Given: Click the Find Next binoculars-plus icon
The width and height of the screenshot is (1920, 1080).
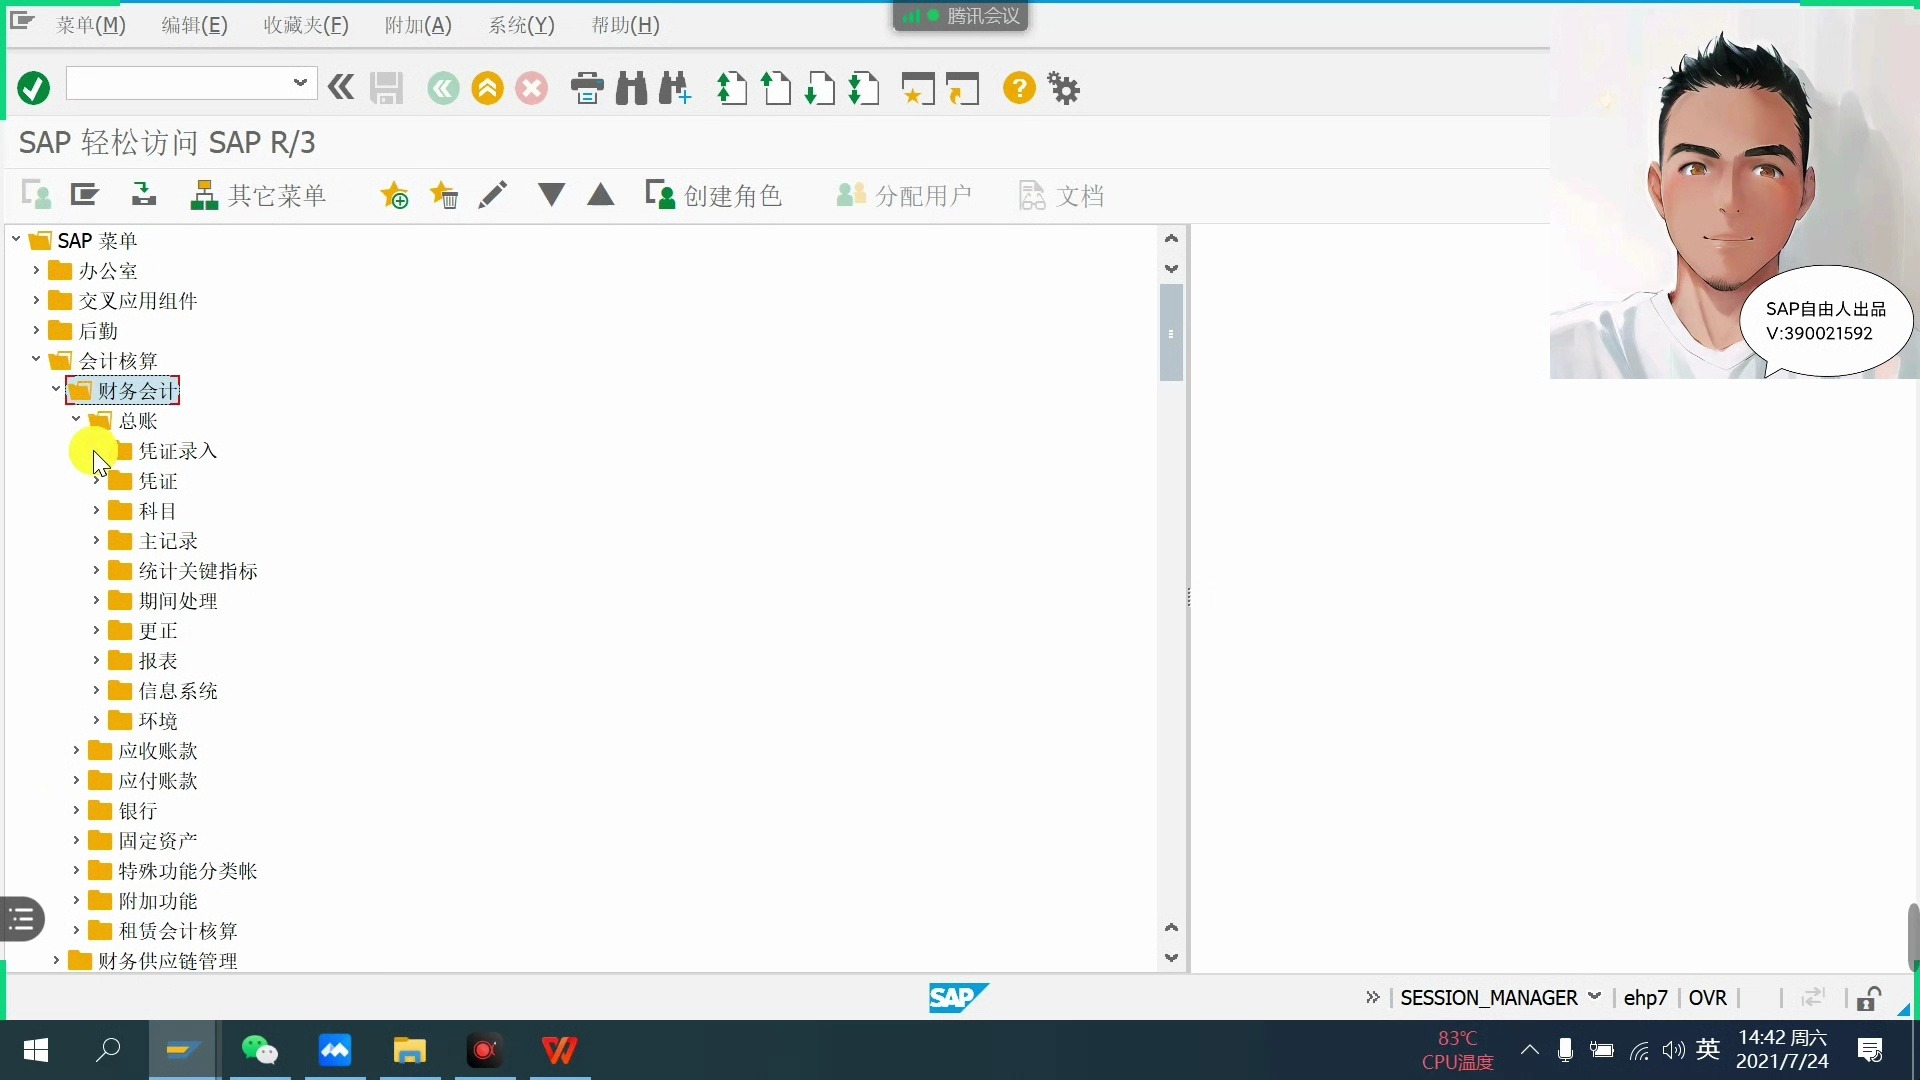Looking at the screenshot, I should point(675,88).
